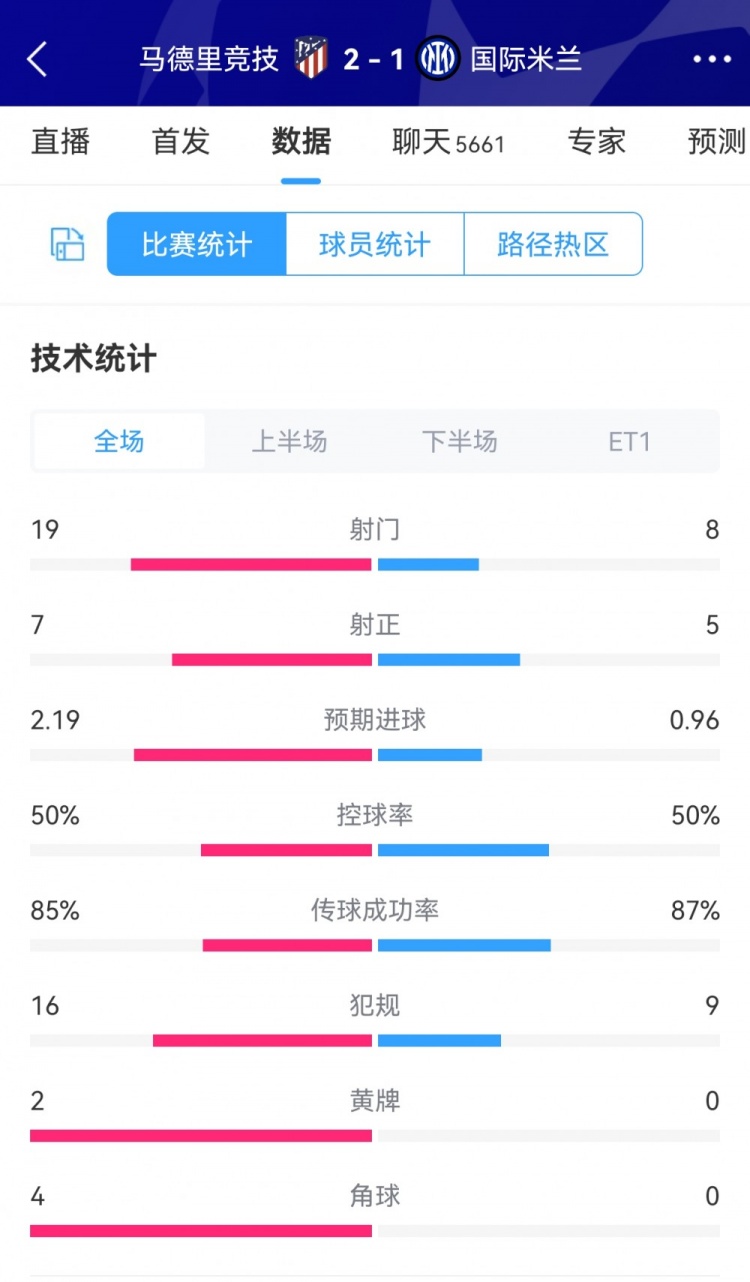Tap the 马德里竞技 team name
The width and height of the screenshot is (750, 1282).
pos(209,59)
